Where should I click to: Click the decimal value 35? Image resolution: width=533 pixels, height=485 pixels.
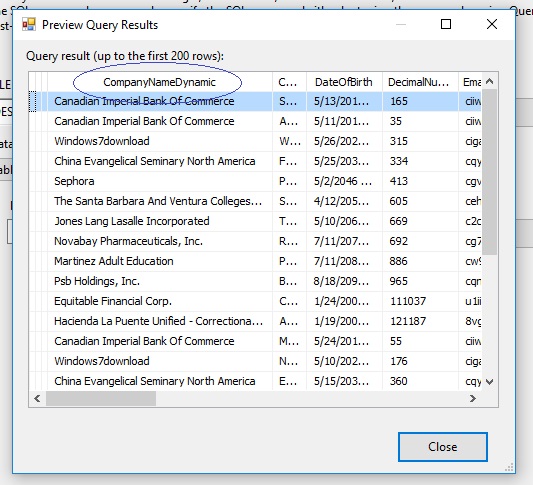(x=420, y=121)
